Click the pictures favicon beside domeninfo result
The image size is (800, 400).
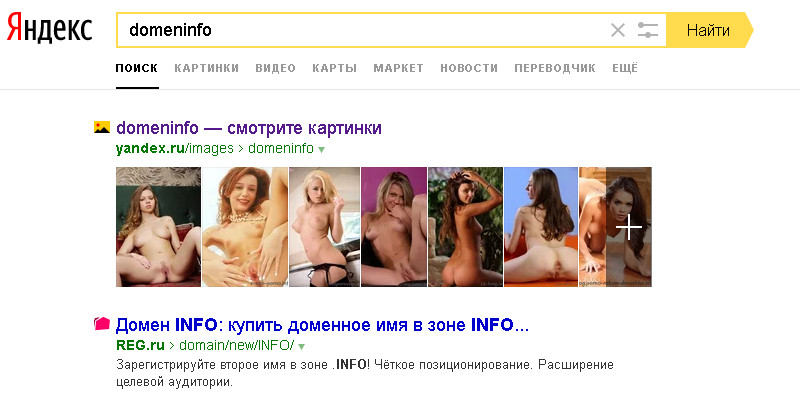click(102, 128)
